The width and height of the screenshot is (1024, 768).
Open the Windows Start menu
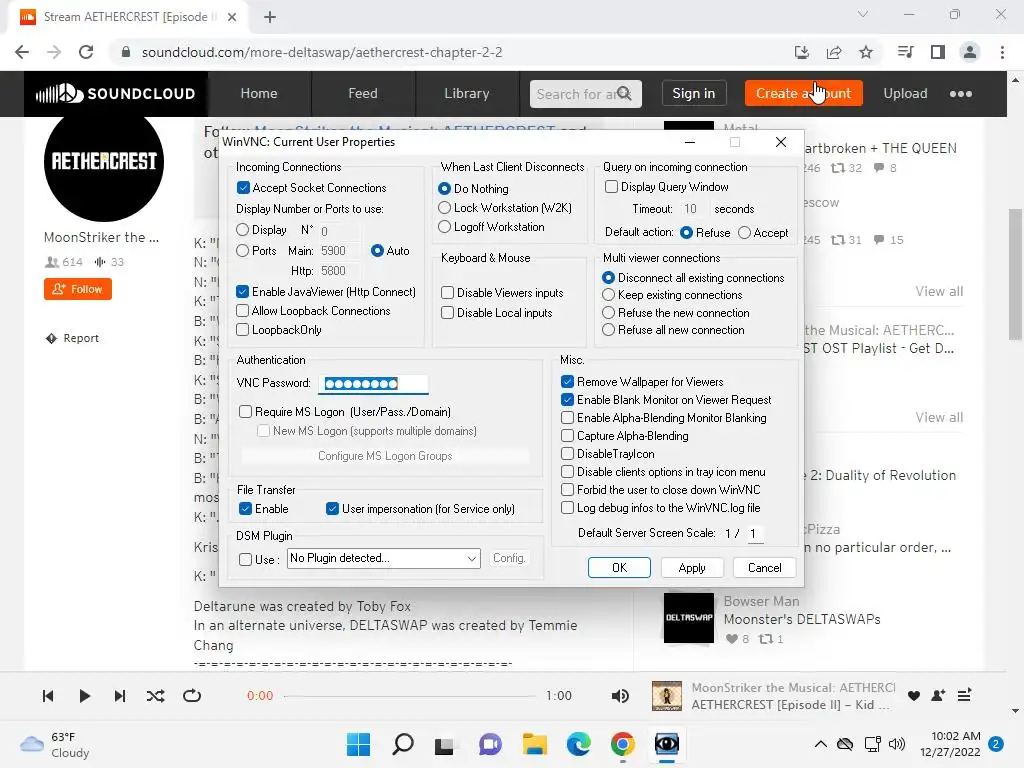pos(358,744)
